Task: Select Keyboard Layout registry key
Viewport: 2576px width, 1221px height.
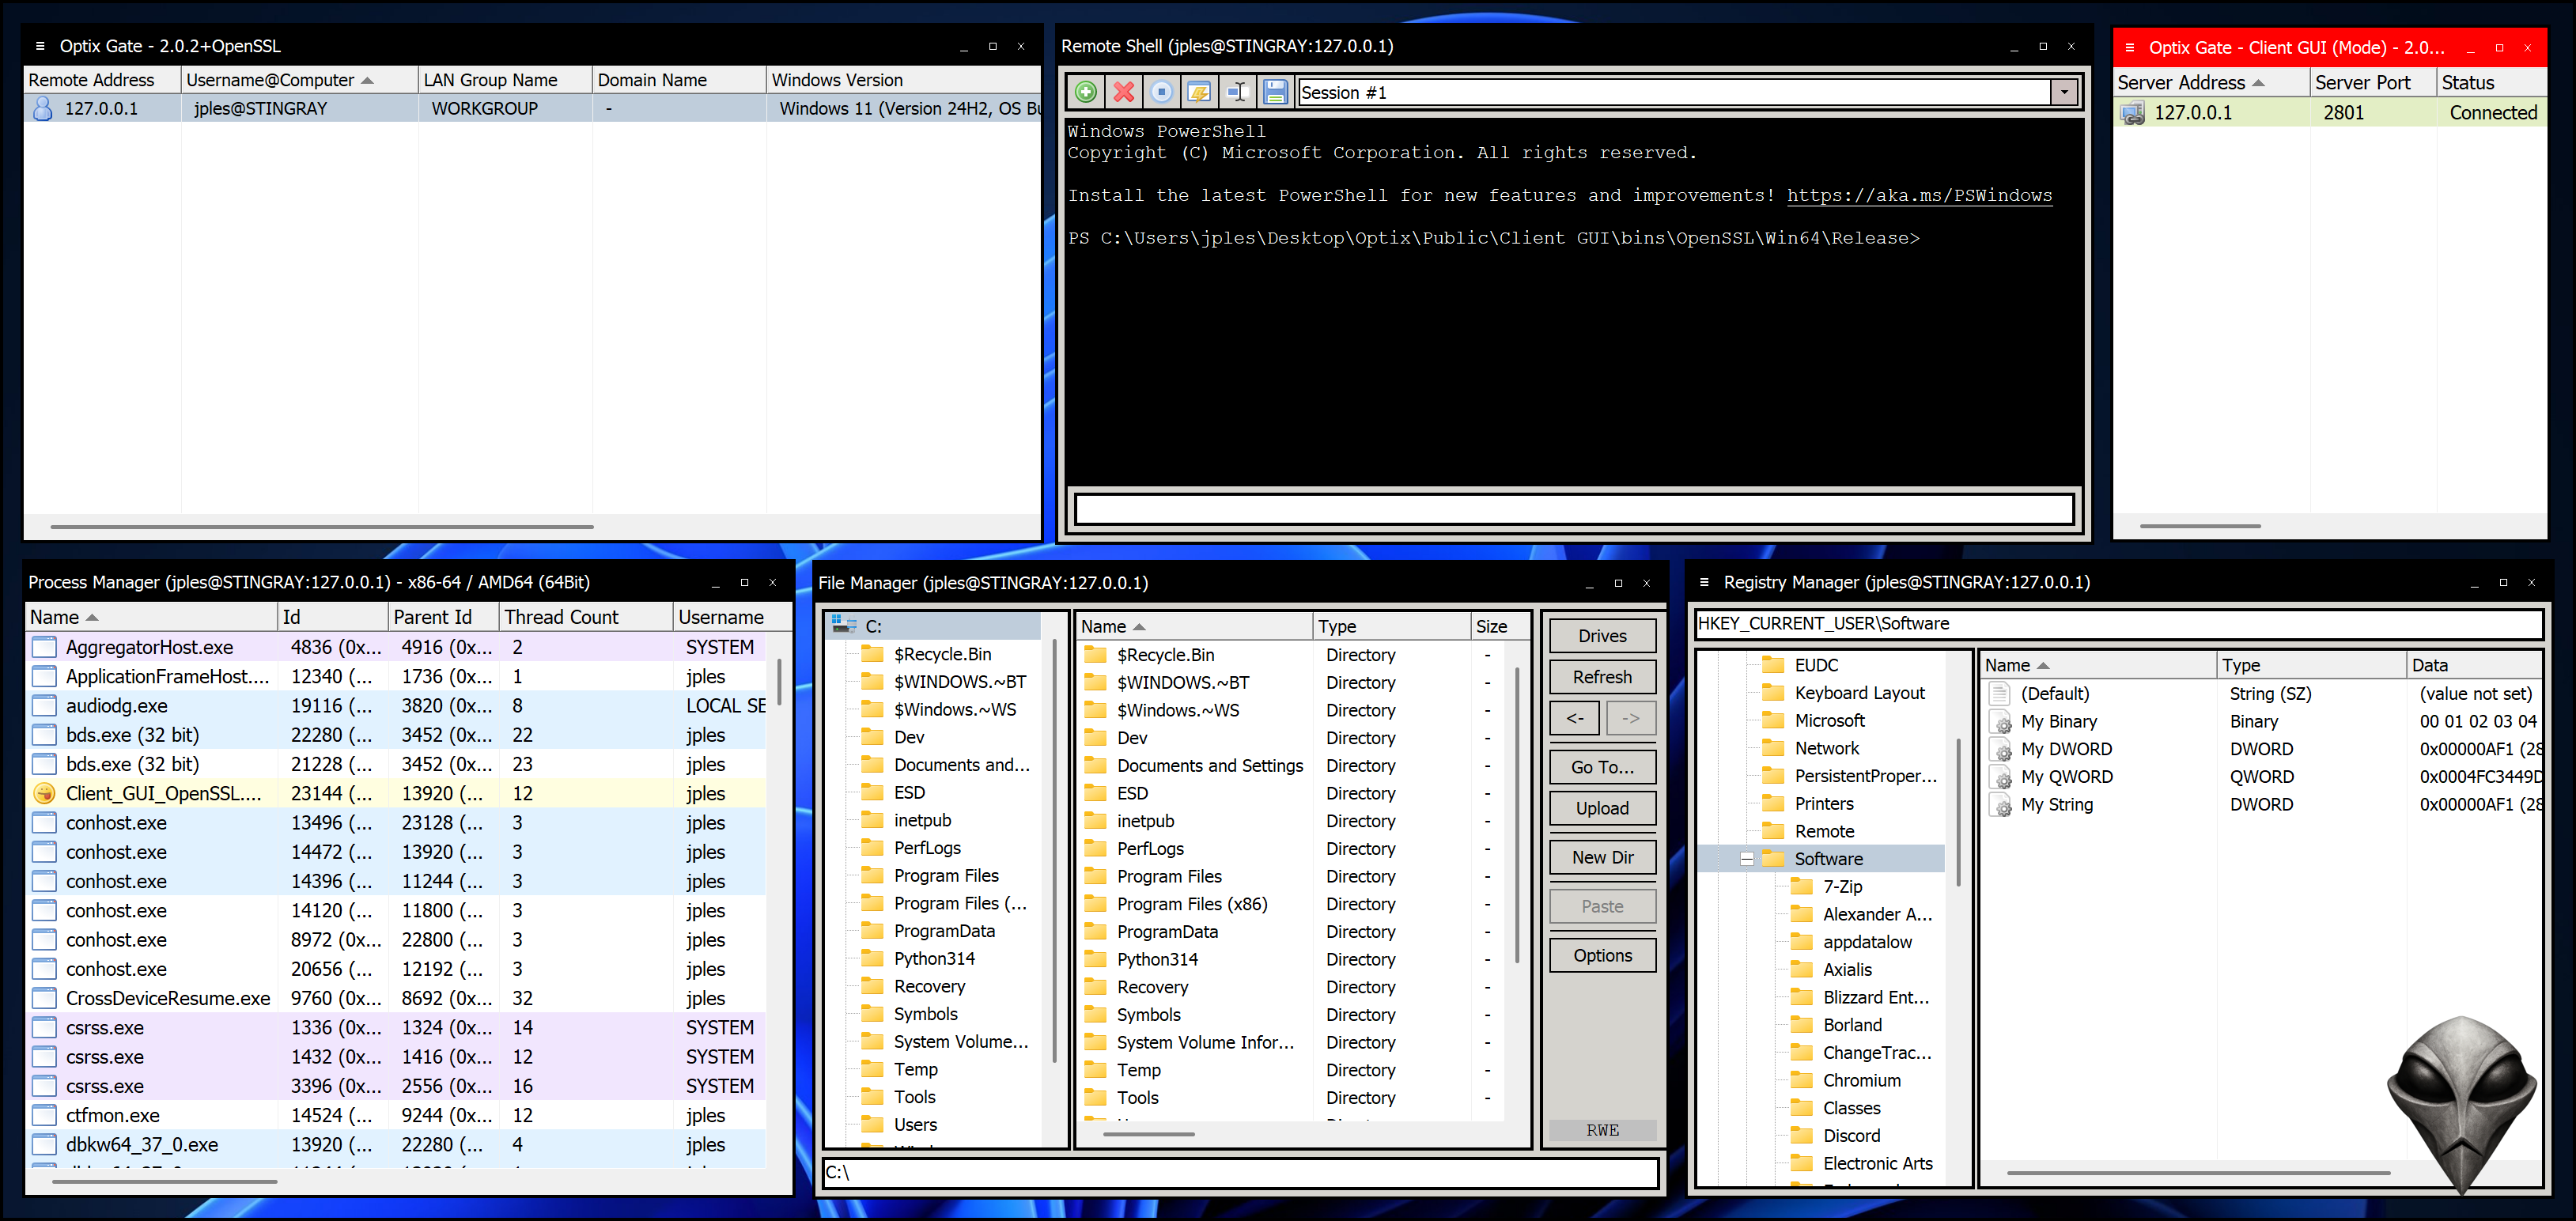Action: (1859, 693)
